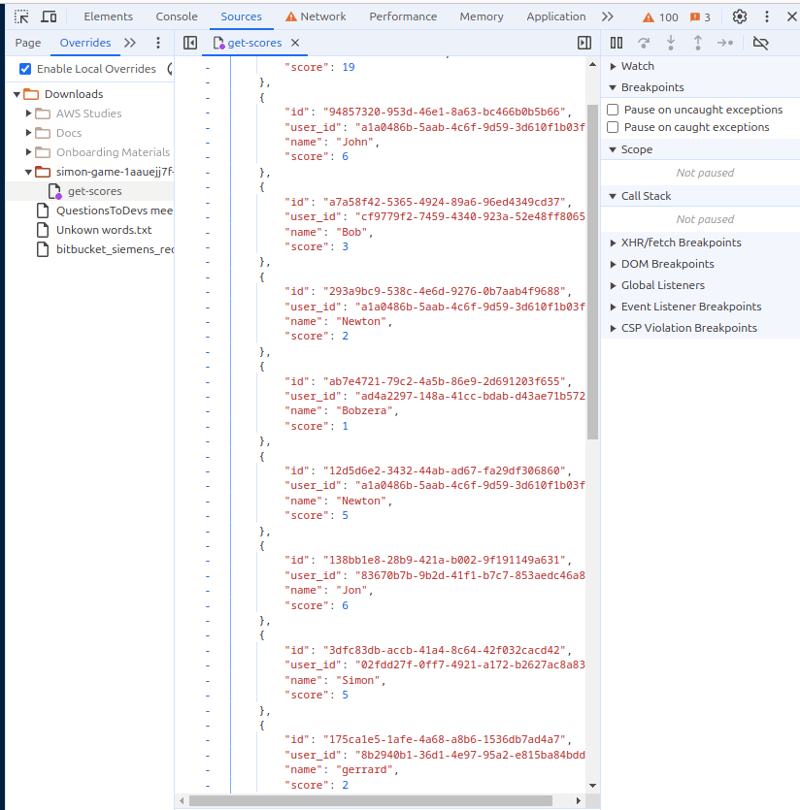
Task: Click the editor horizontal scrollbar thumb
Action: [370, 801]
